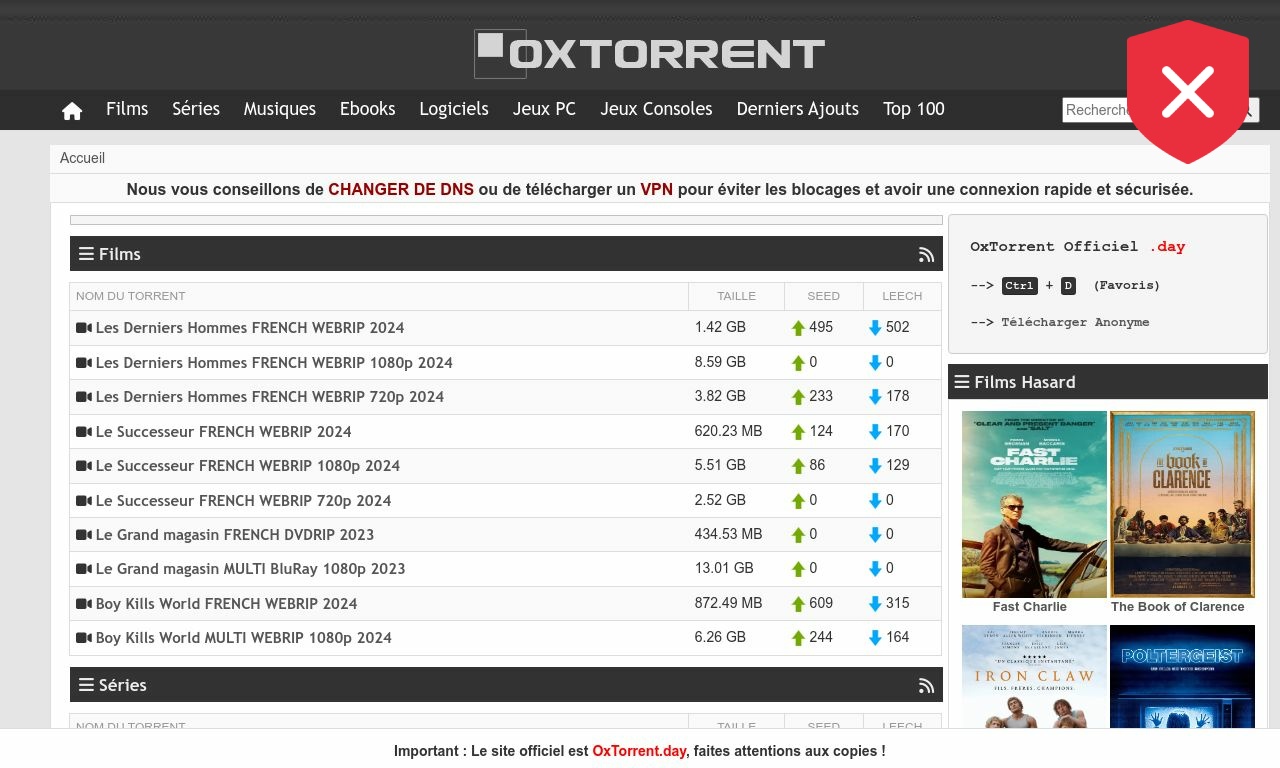Click the size value 13.01 GB

(x=724, y=569)
